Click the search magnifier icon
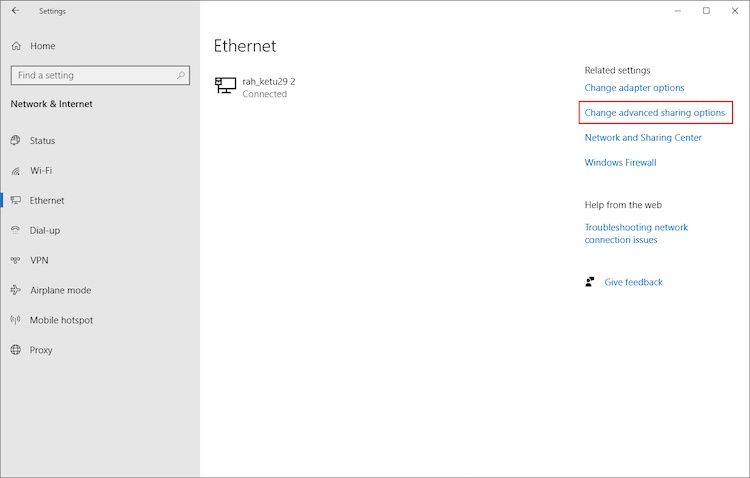 [x=181, y=75]
